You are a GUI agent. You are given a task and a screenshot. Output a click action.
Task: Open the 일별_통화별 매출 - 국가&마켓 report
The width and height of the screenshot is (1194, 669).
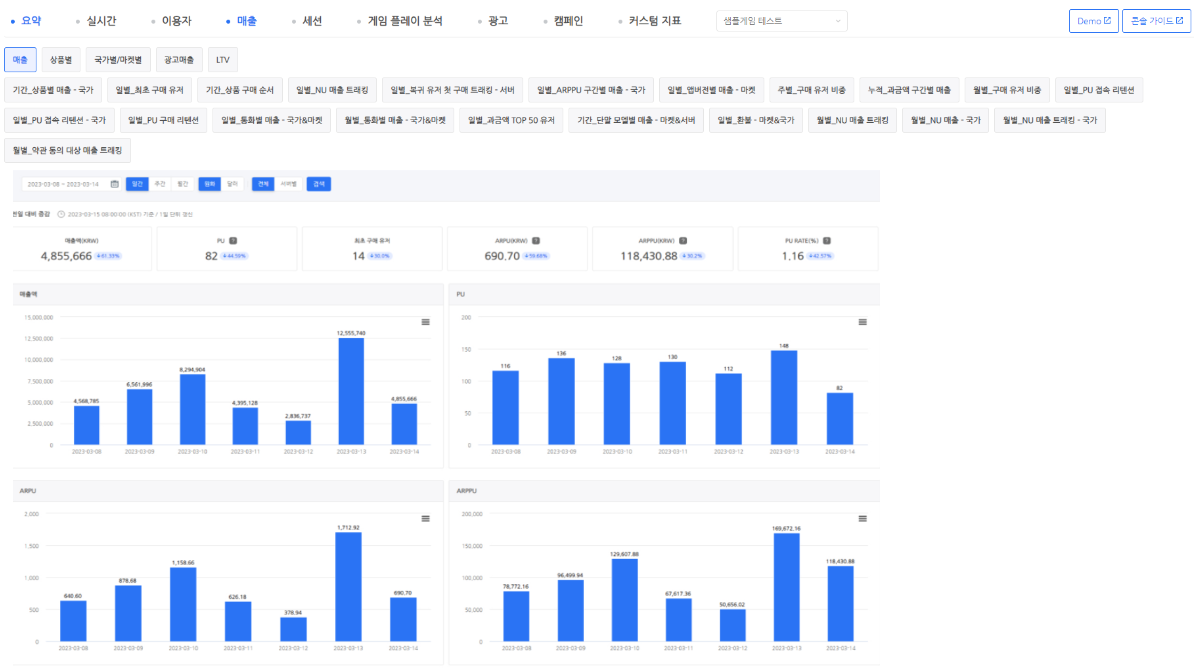(272, 120)
